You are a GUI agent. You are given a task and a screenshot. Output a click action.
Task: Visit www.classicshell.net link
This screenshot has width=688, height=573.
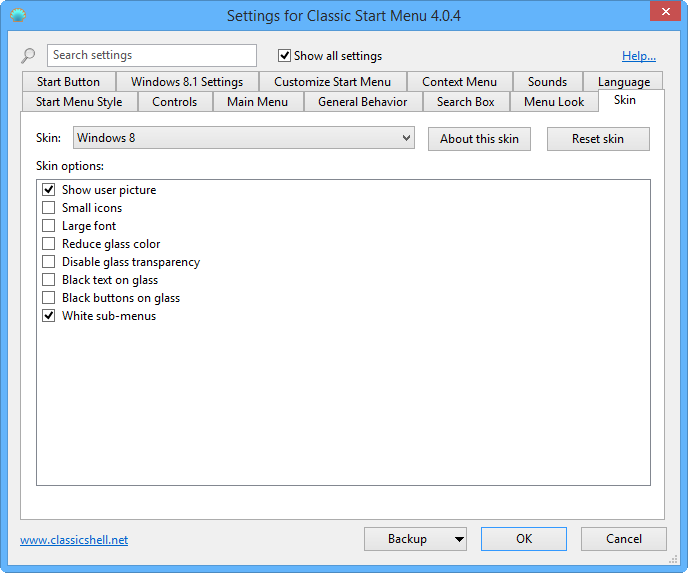coord(74,540)
